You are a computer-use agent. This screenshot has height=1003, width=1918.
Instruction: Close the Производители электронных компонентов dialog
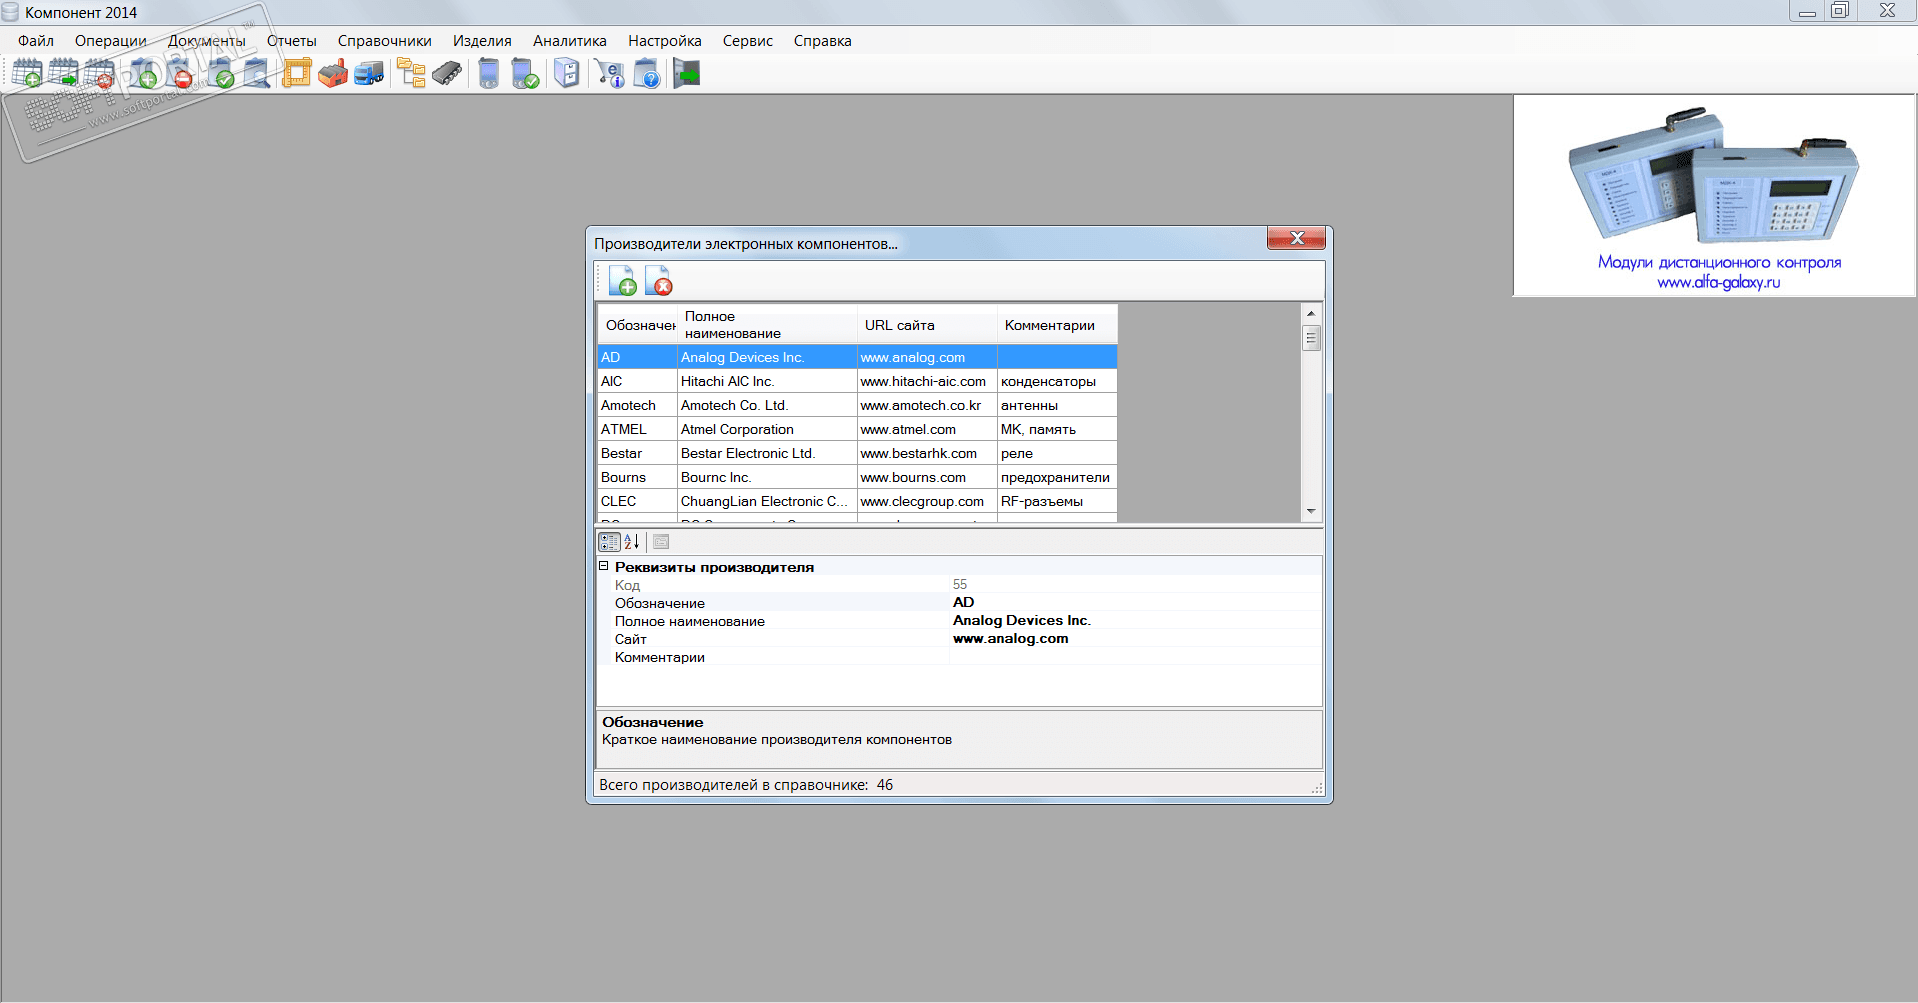[x=1296, y=238]
